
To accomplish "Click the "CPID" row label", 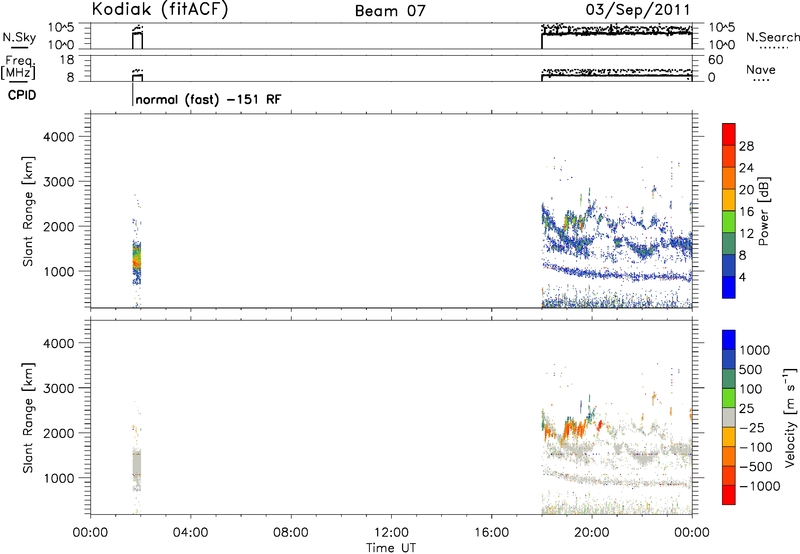I will 22,95.
